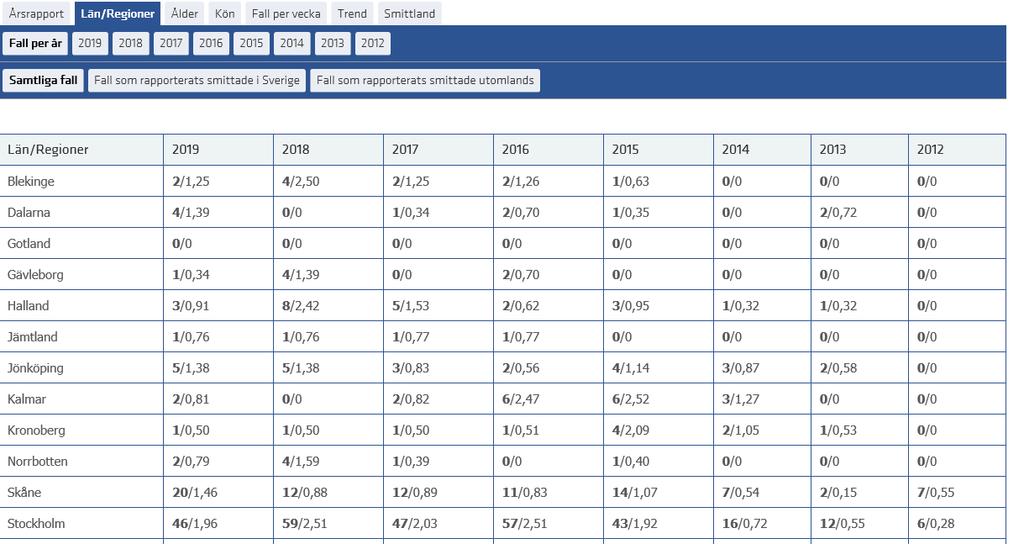1024x544 pixels.
Task: Choose year 2017 filter button
Action: pos(170,43)
